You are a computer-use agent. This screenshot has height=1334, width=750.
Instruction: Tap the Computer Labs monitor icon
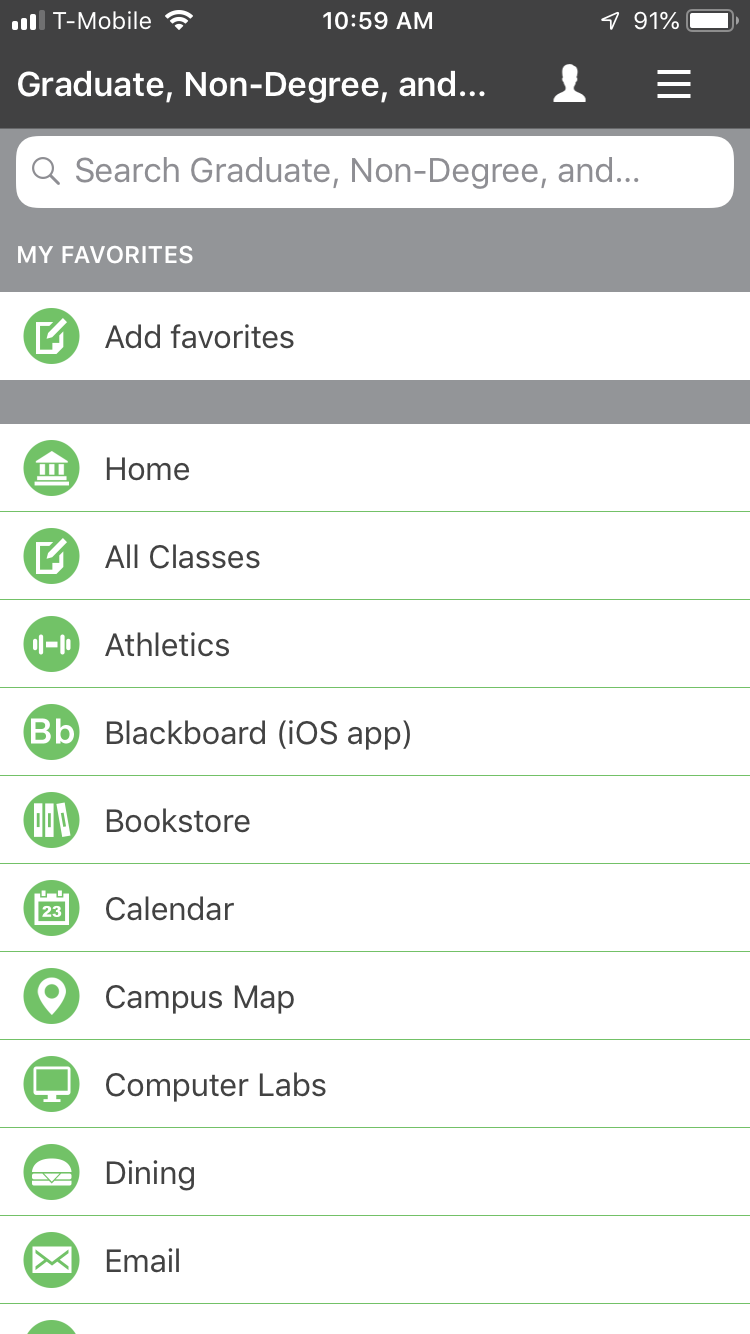(x=51, y=1084)
